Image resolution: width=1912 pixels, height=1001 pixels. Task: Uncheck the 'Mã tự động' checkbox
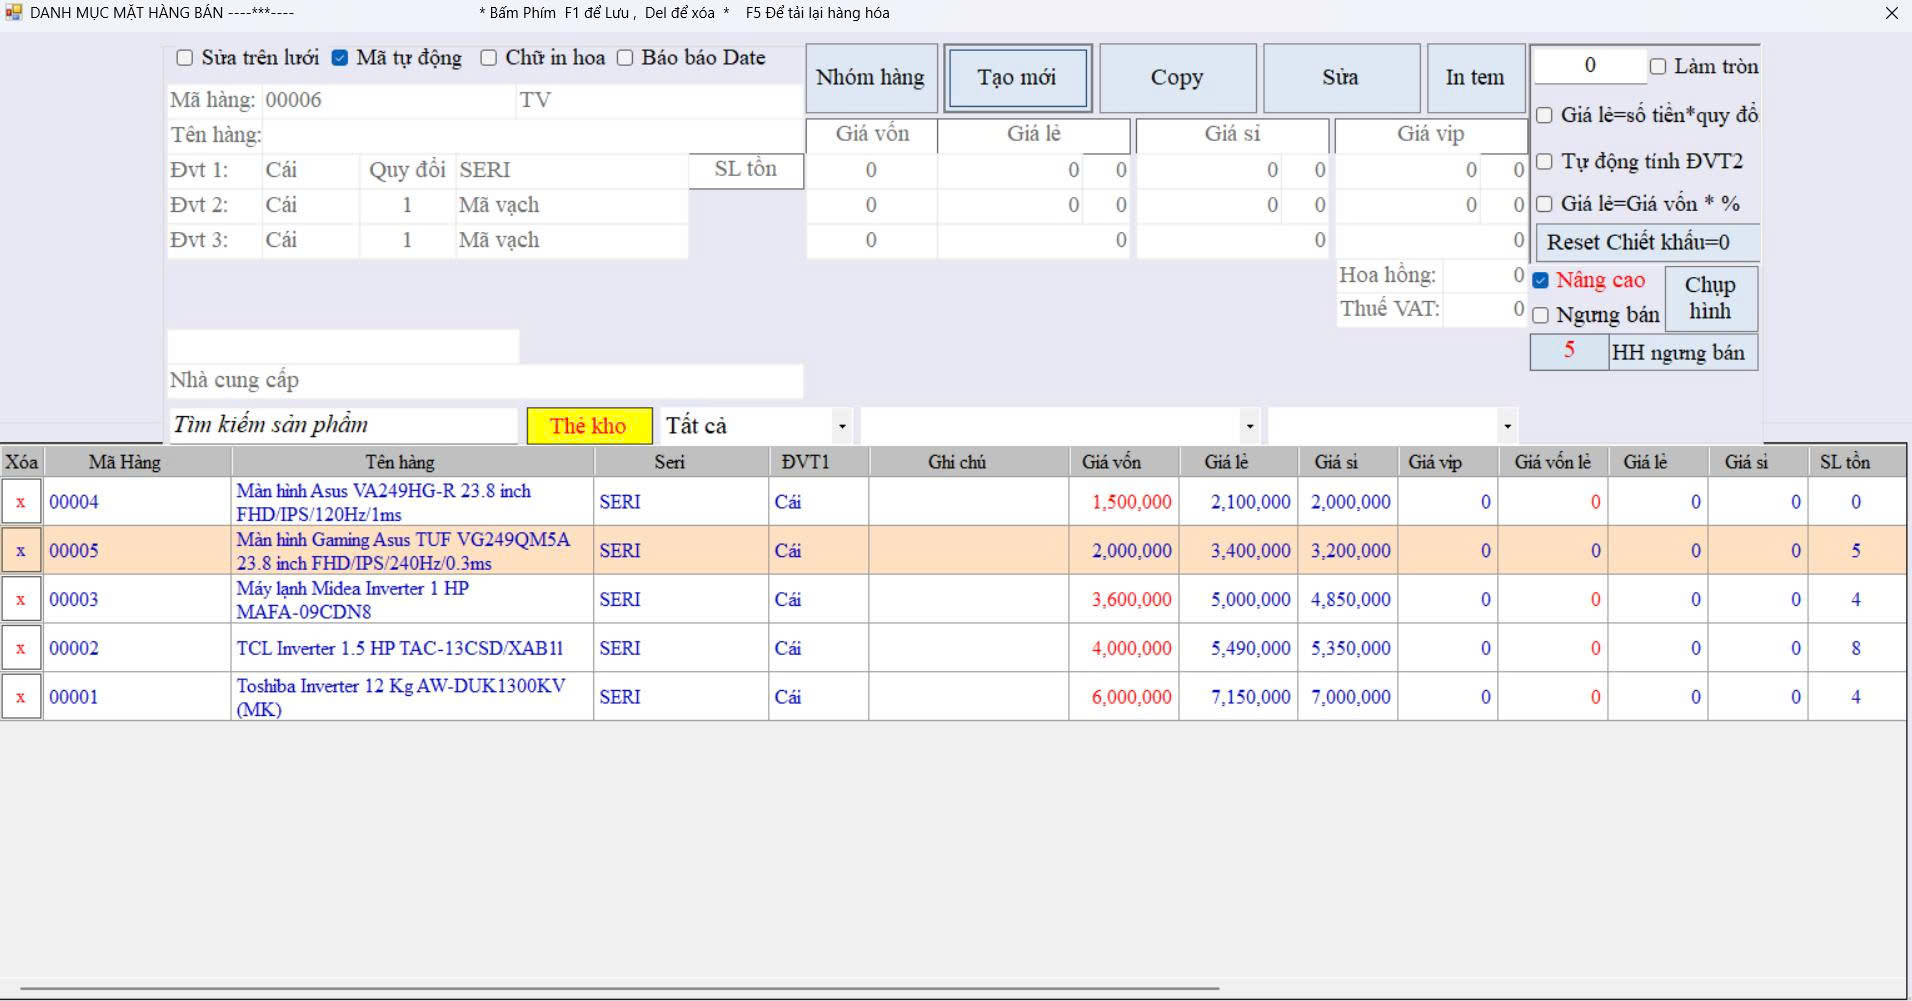coord(340,58)
